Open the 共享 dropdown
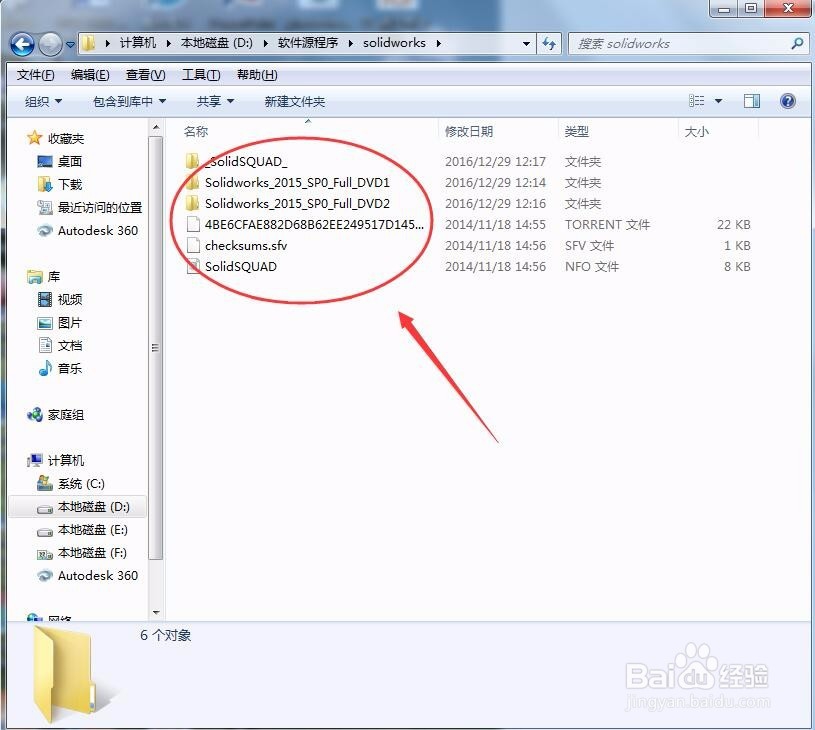The height and width of the screenshot is (730, 815). pyautogui.click(x=215, y=101)
